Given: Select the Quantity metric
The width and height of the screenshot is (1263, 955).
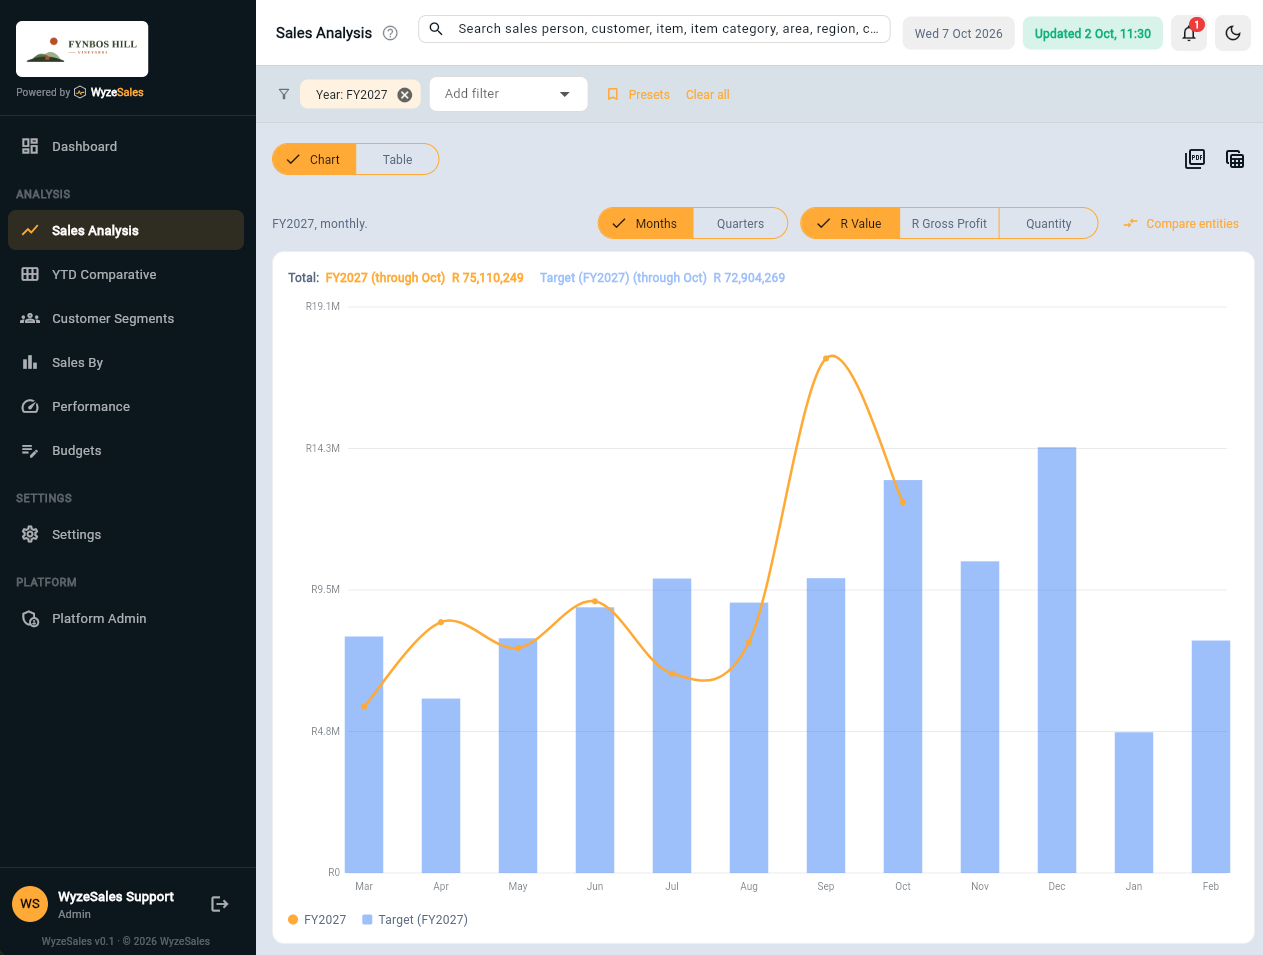Looking at the screenshot, I should 1048,223.
